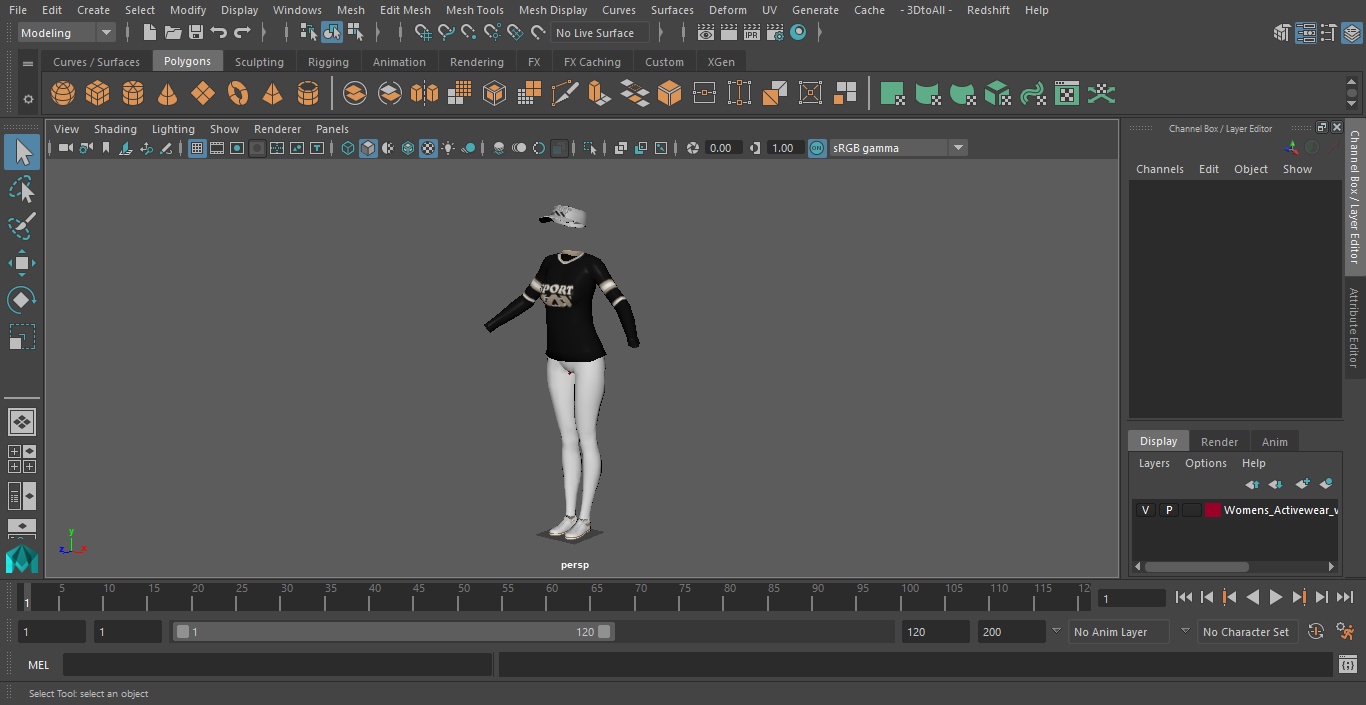1366x705 pixels.
Task: Click the Combine meshes shelf icon
Action: (x=355, y=94)
